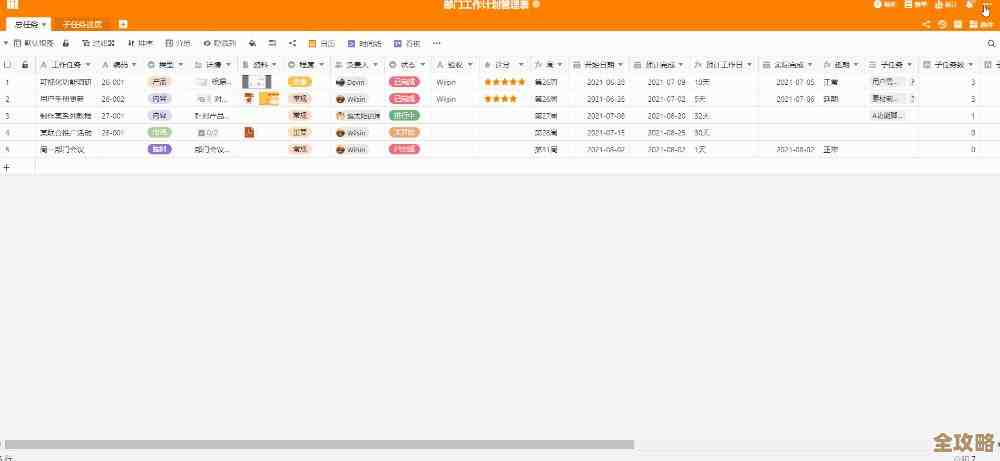
Task: Click the lock icon beside default view
Action: pyautogui.click(x=66, y=43)
